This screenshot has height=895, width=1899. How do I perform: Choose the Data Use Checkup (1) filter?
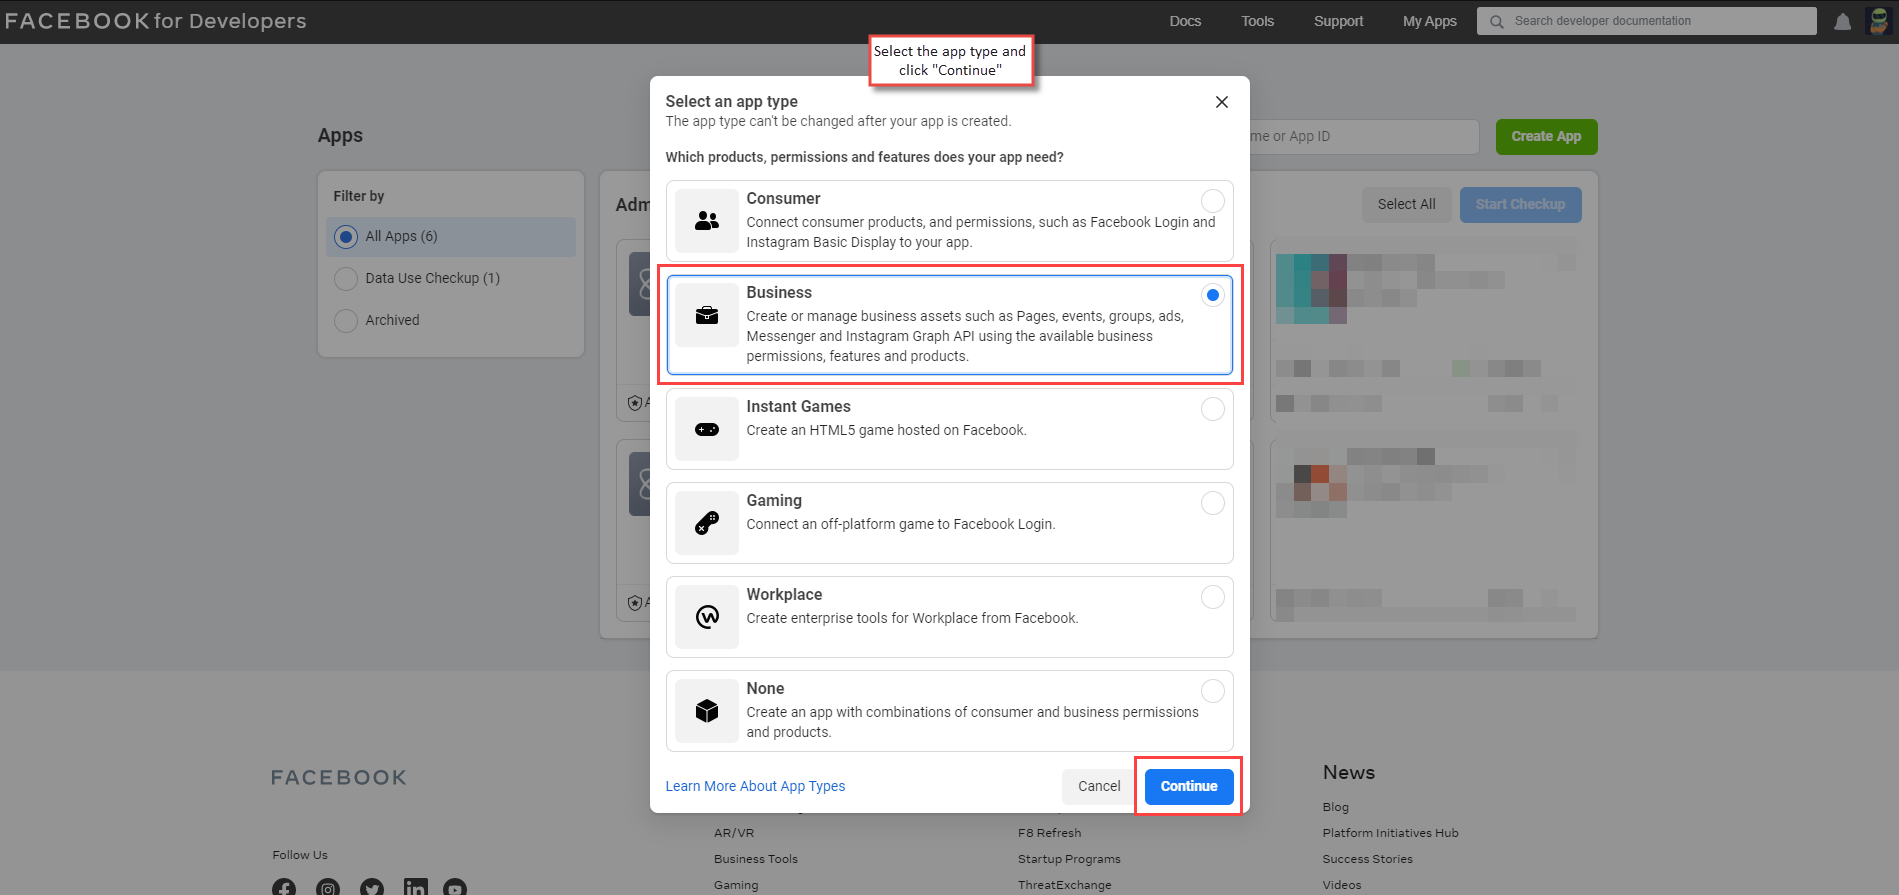451,278
